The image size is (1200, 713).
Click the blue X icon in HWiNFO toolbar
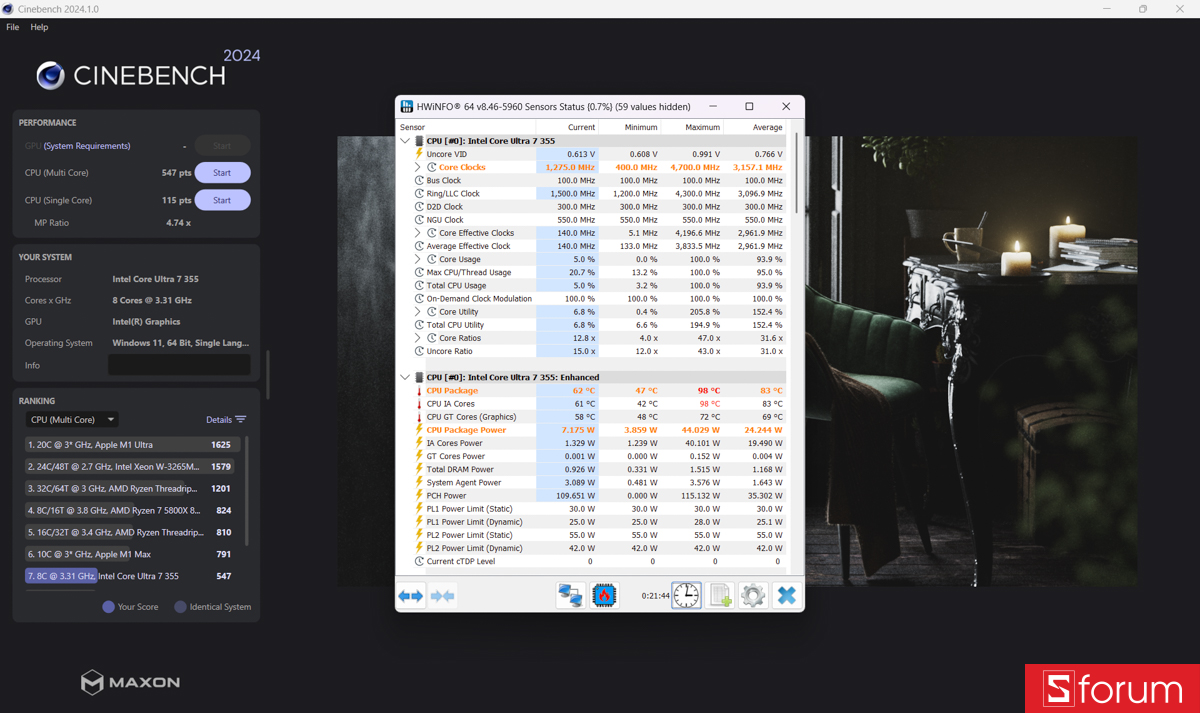(x=786, y=596)
